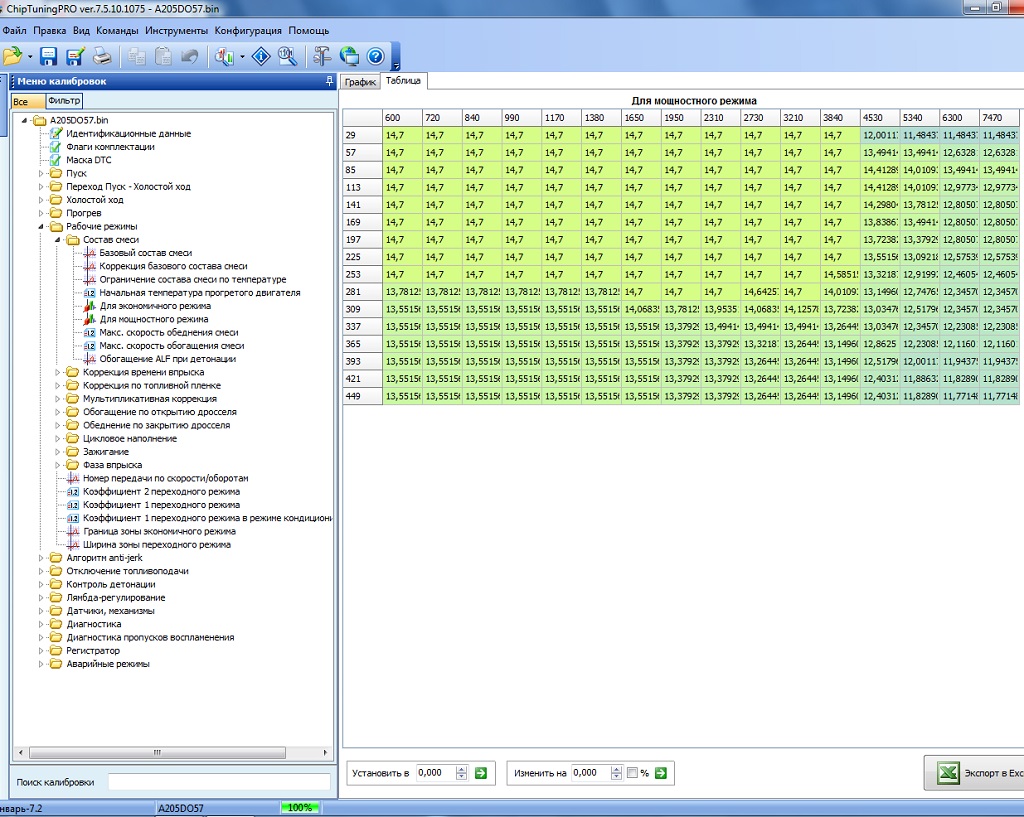Click the magnifier search icon in toolbar

pos(287,57)
